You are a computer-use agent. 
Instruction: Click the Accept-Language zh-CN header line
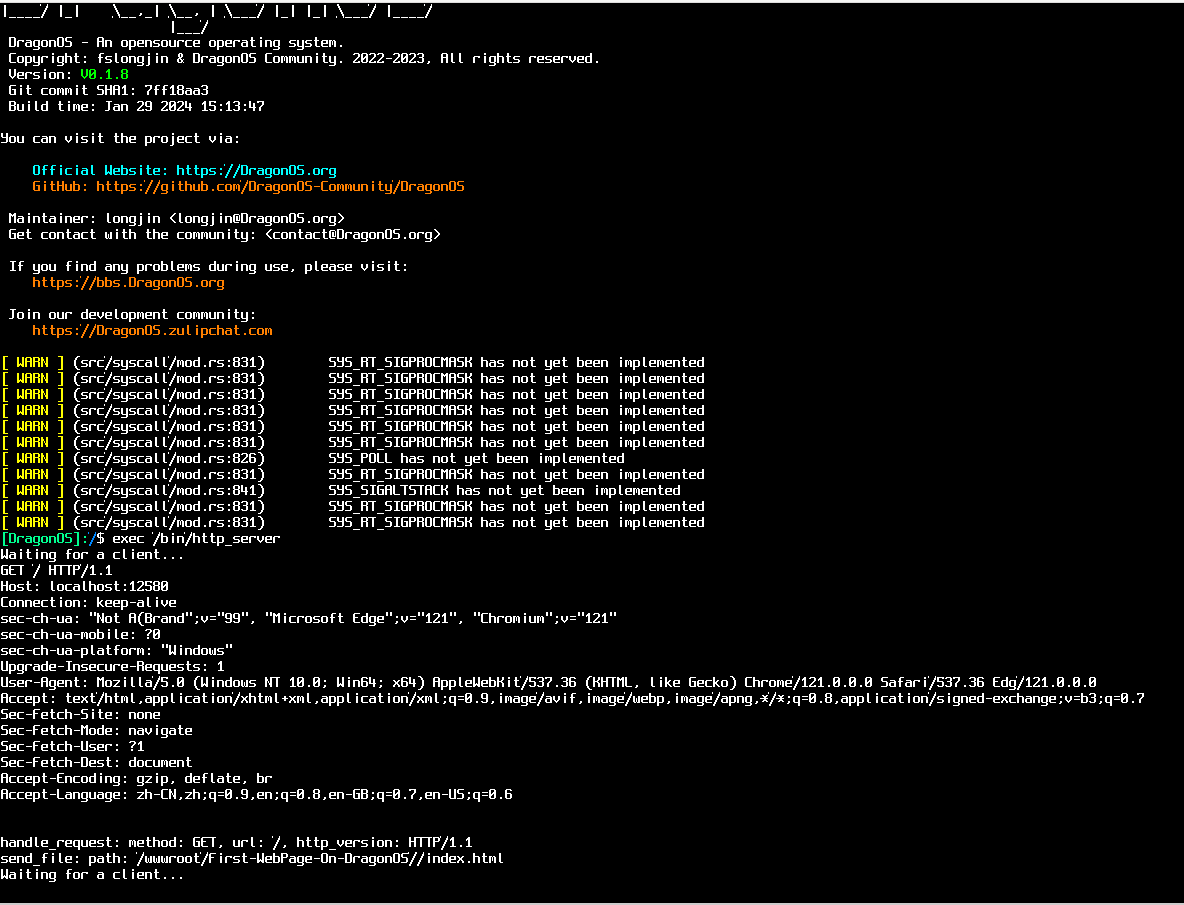pyautogui.click(x=256, y=795)
